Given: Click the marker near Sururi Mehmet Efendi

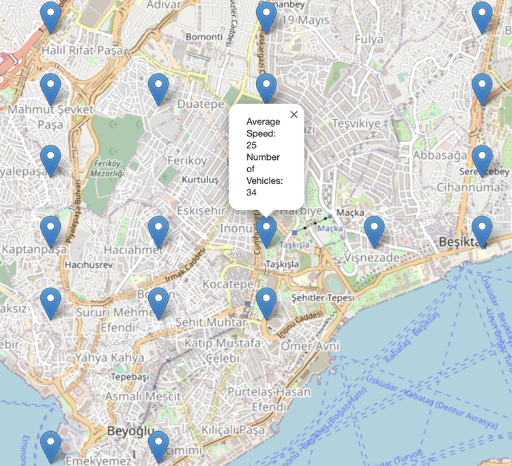Looking at the screenshot, I should coord(158,304).
